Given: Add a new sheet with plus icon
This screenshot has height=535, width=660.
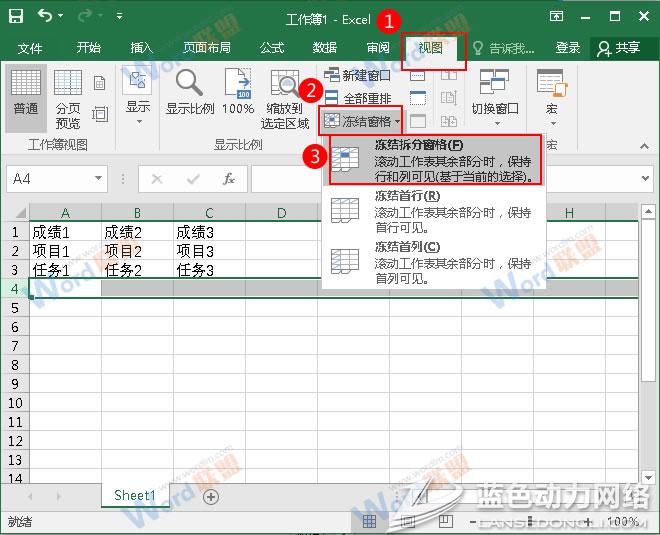Looking at the screenshot, I should point(210,496).
